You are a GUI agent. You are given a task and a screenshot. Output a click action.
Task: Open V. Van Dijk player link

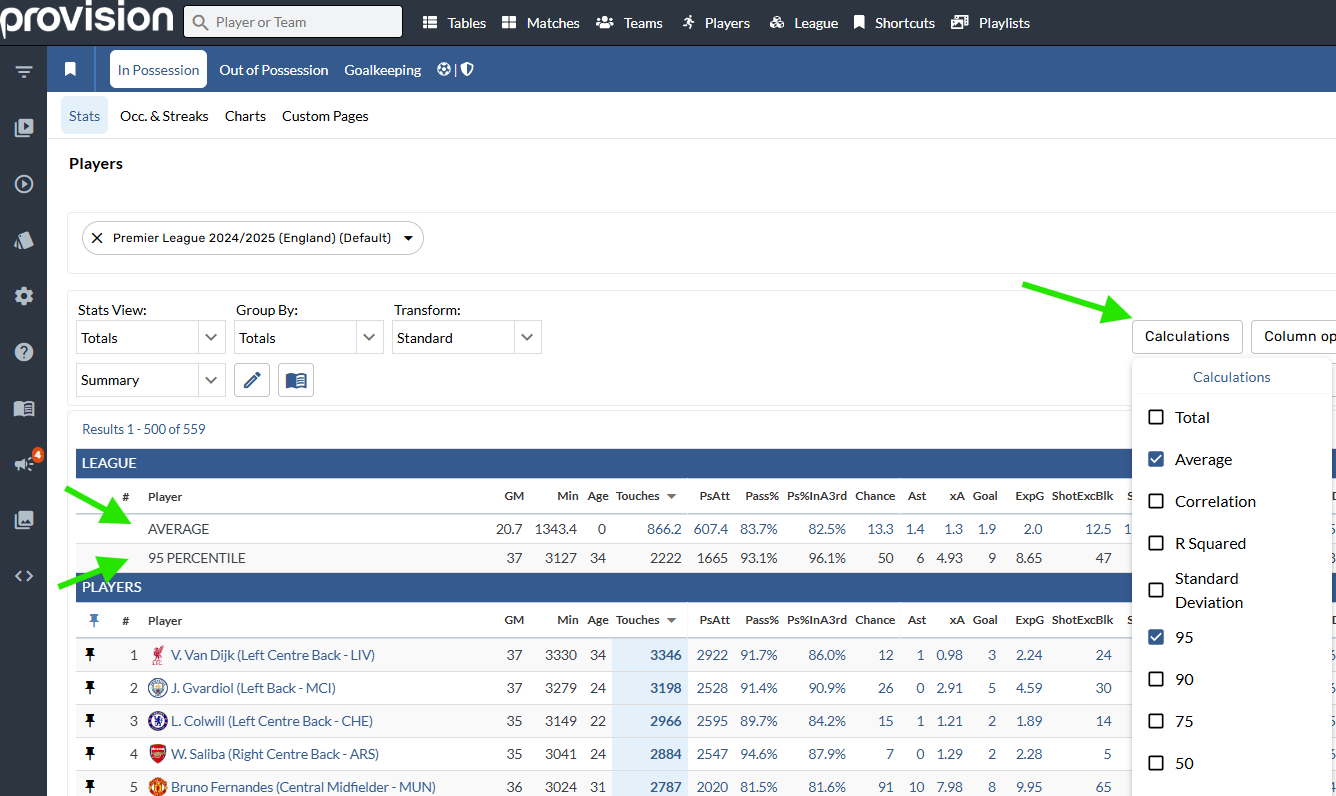click(273, 655)
